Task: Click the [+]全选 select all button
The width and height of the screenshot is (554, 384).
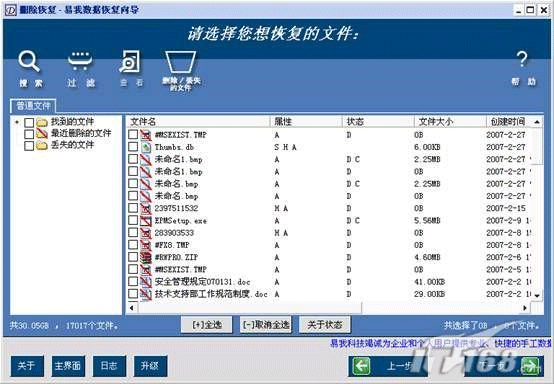Action: [x=207, y=324]
